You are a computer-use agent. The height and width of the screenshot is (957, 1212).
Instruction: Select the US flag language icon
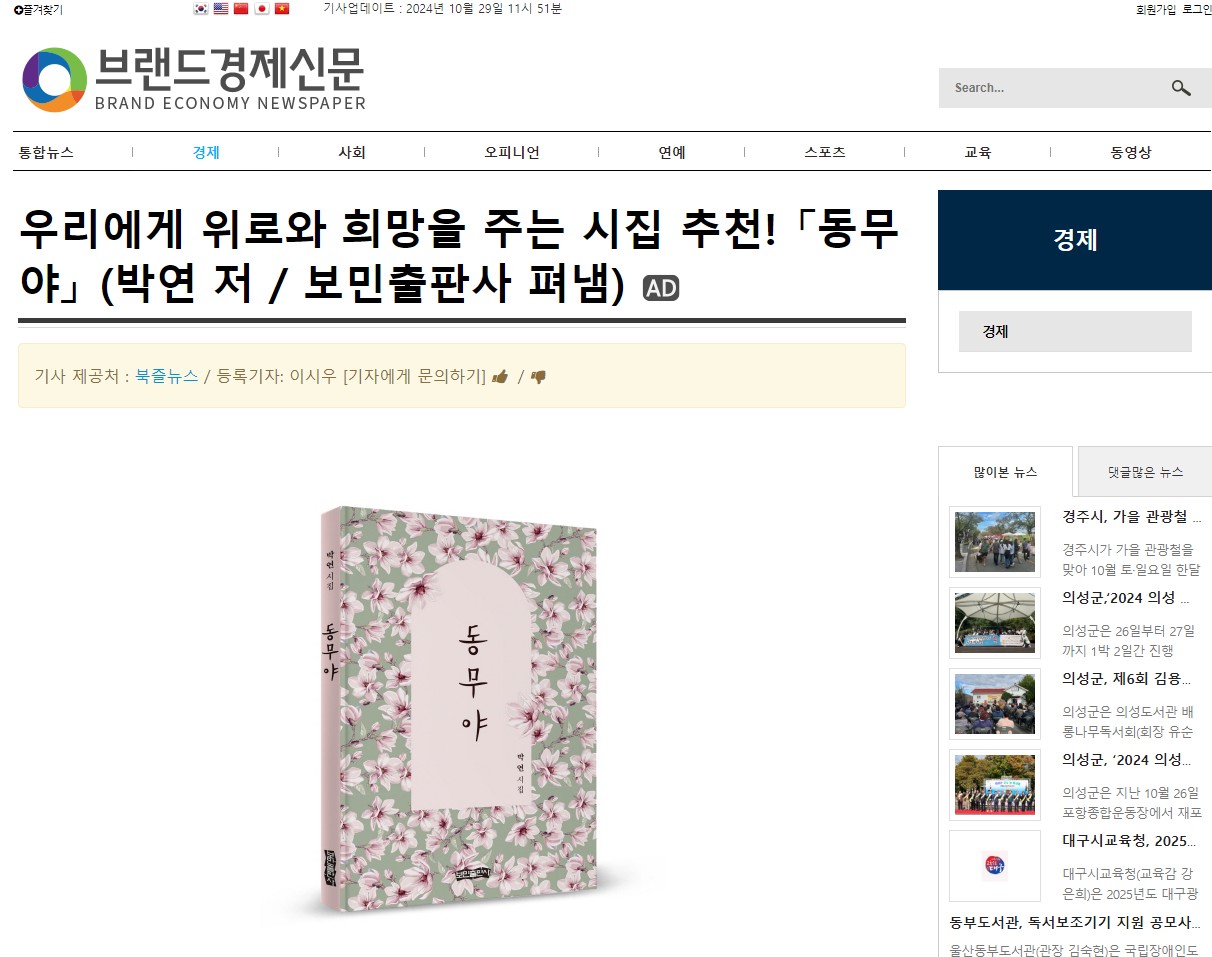[x=221, y=9]
